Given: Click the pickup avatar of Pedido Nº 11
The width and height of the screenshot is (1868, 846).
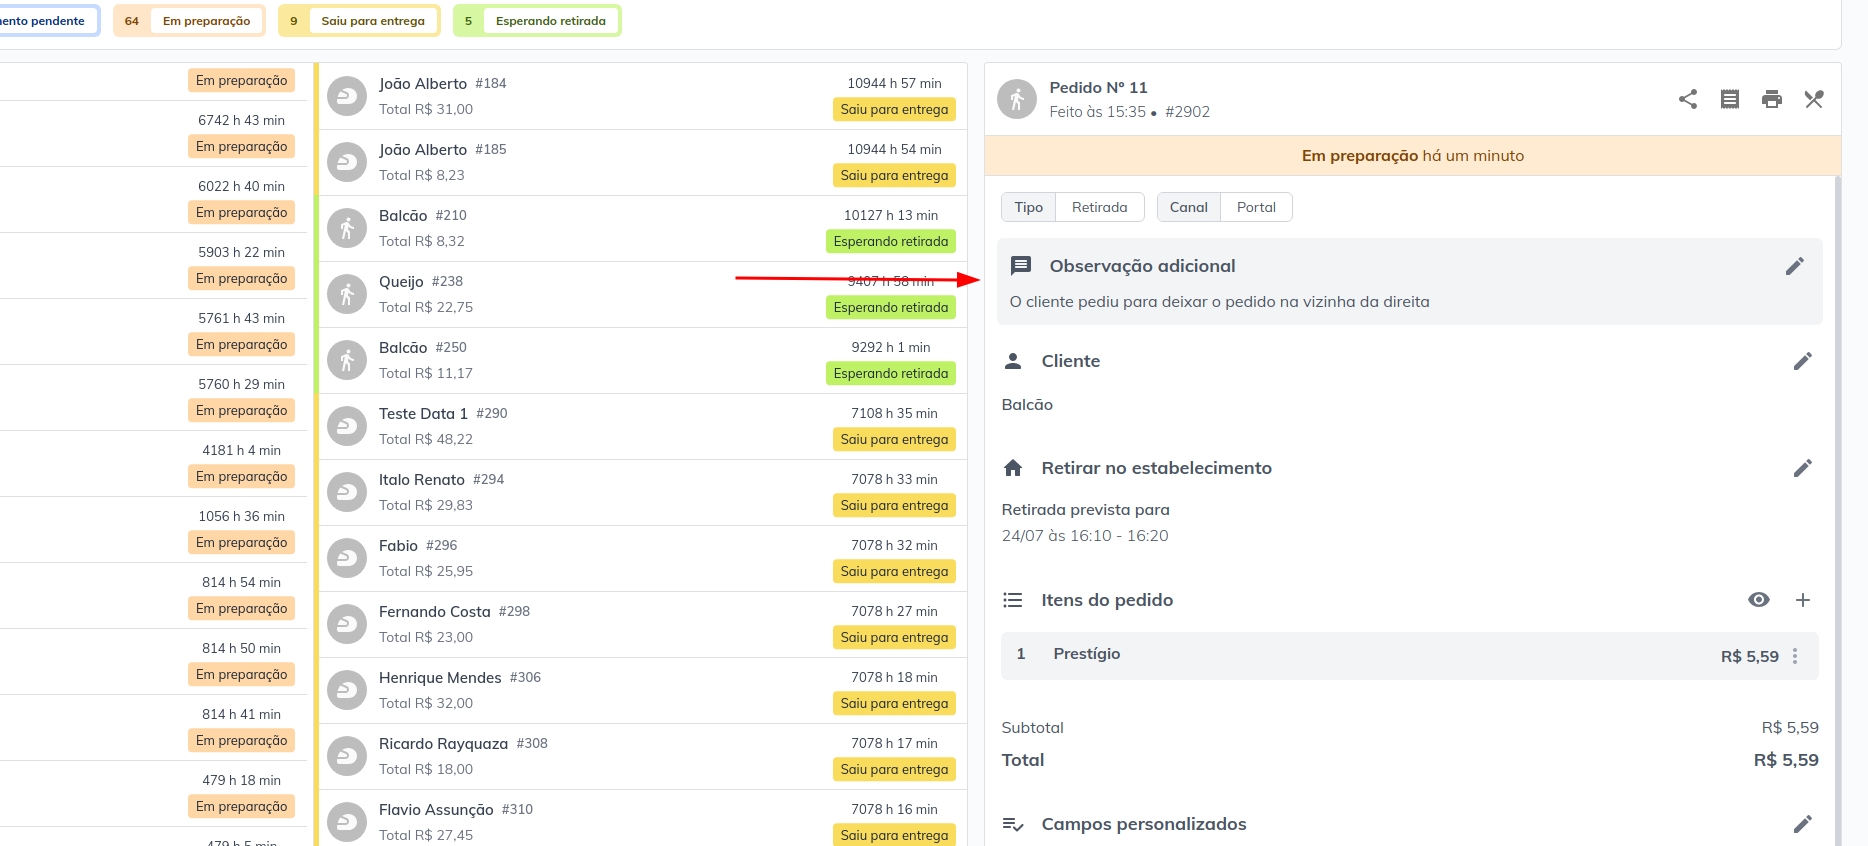Looking at the screenshot, I should tap(1017, 99).
